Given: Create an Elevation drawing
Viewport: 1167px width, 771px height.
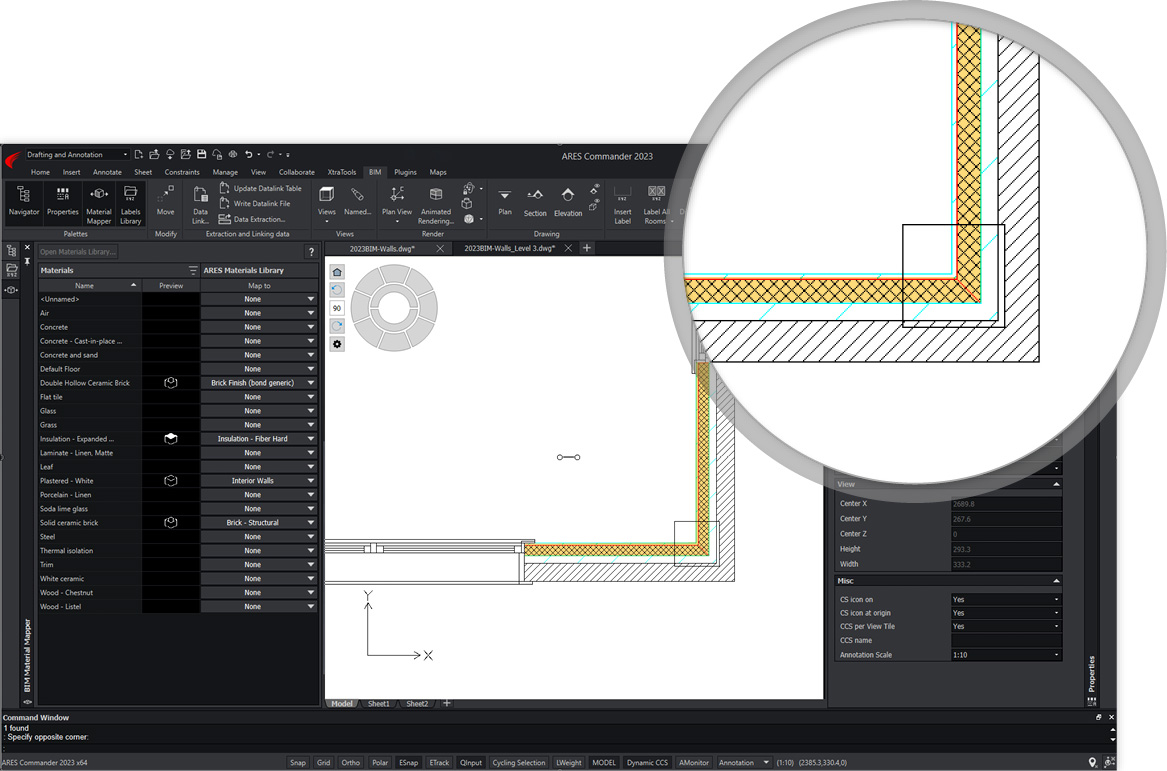Looking at the screenshot, I should pos(568,202).
